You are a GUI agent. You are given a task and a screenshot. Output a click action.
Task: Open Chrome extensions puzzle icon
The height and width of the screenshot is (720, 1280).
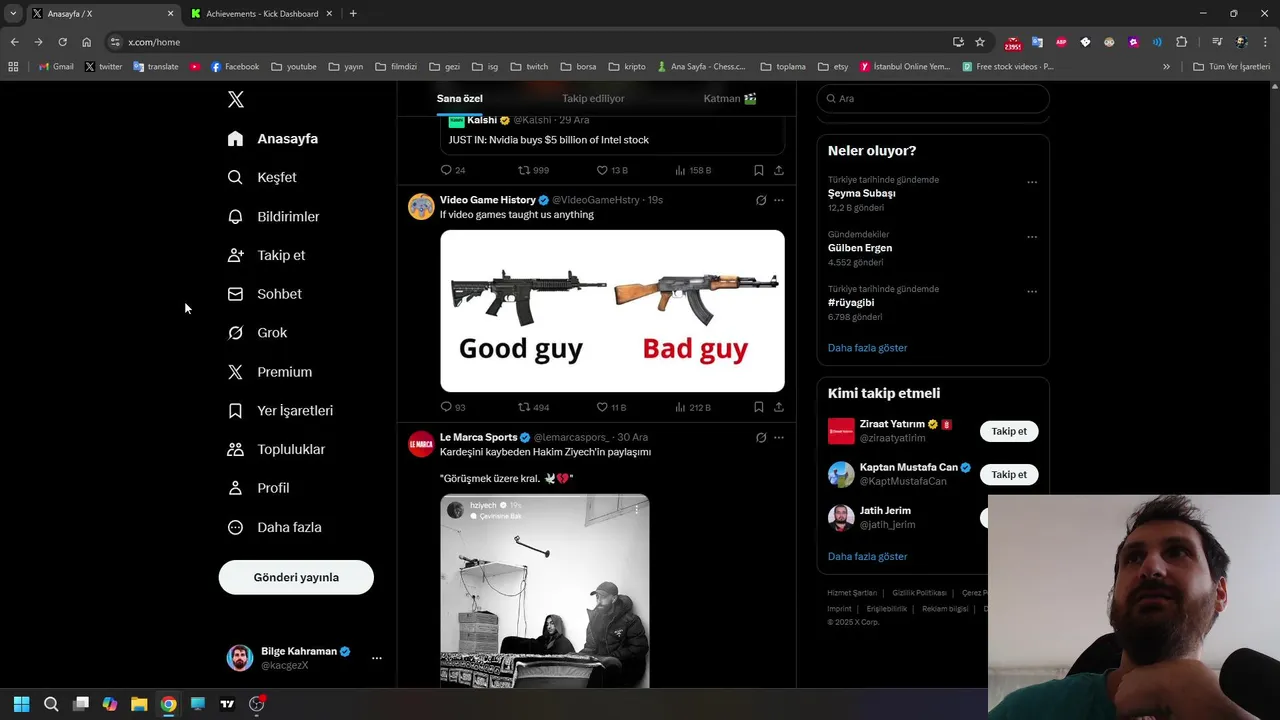tap(1181, 42)
